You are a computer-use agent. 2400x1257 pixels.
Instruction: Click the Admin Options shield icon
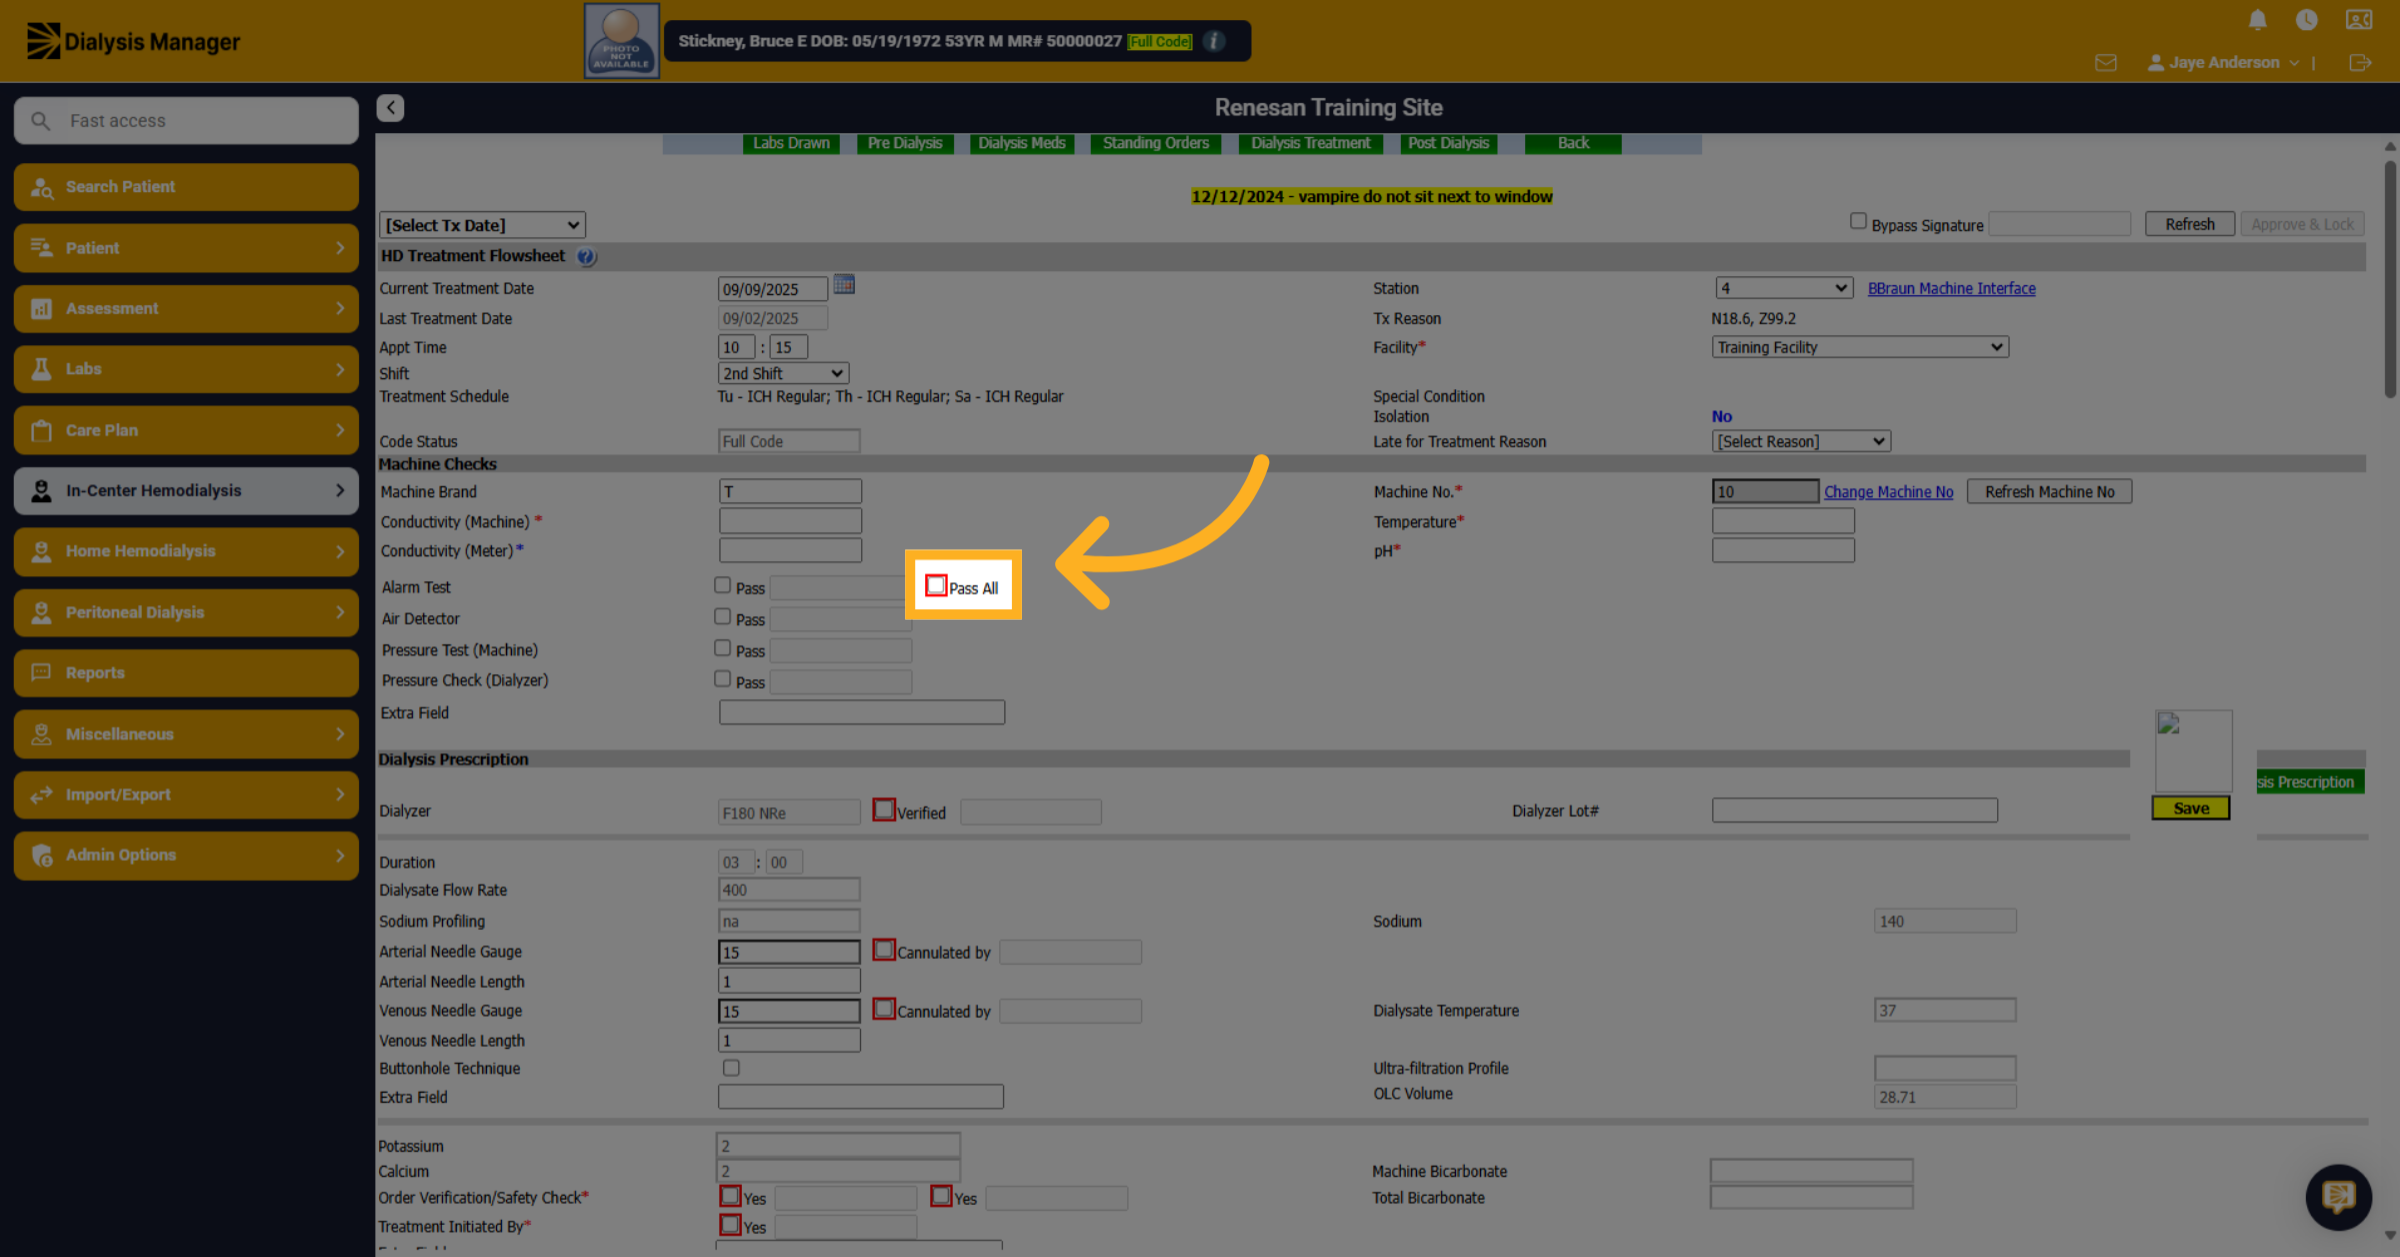point(42,856)
